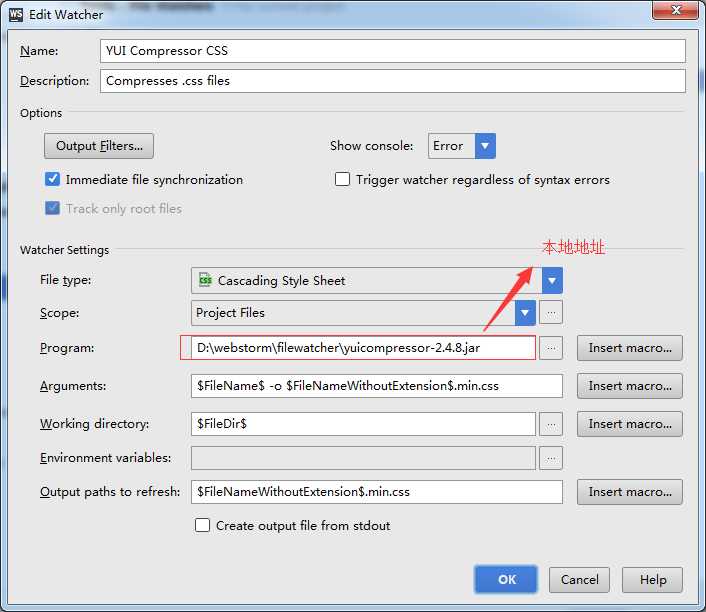Toggle Track only root files checkbox
Viewport: 706px width, 612px height.
pos(52,208)
